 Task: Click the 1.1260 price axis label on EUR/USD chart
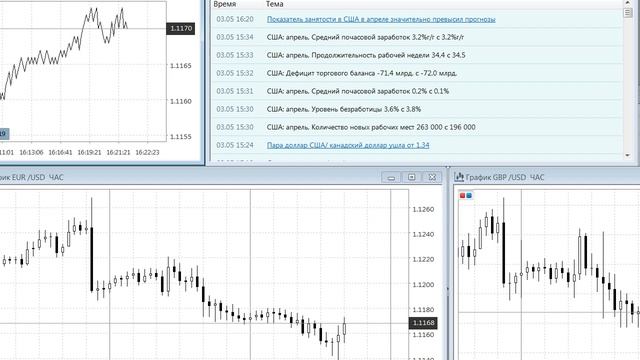click(x=423, y=209)
